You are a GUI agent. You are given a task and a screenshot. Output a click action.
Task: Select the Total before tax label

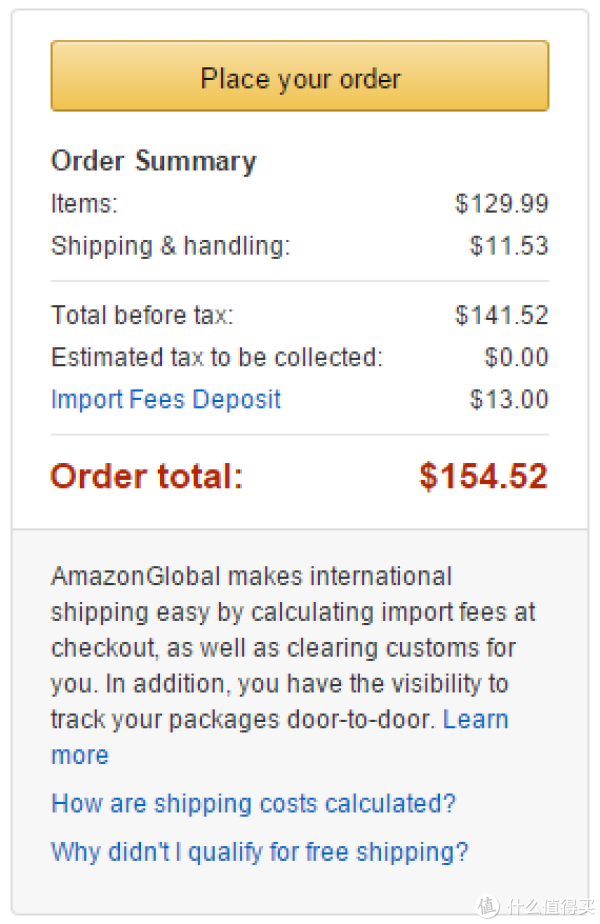tap(142, 315)
